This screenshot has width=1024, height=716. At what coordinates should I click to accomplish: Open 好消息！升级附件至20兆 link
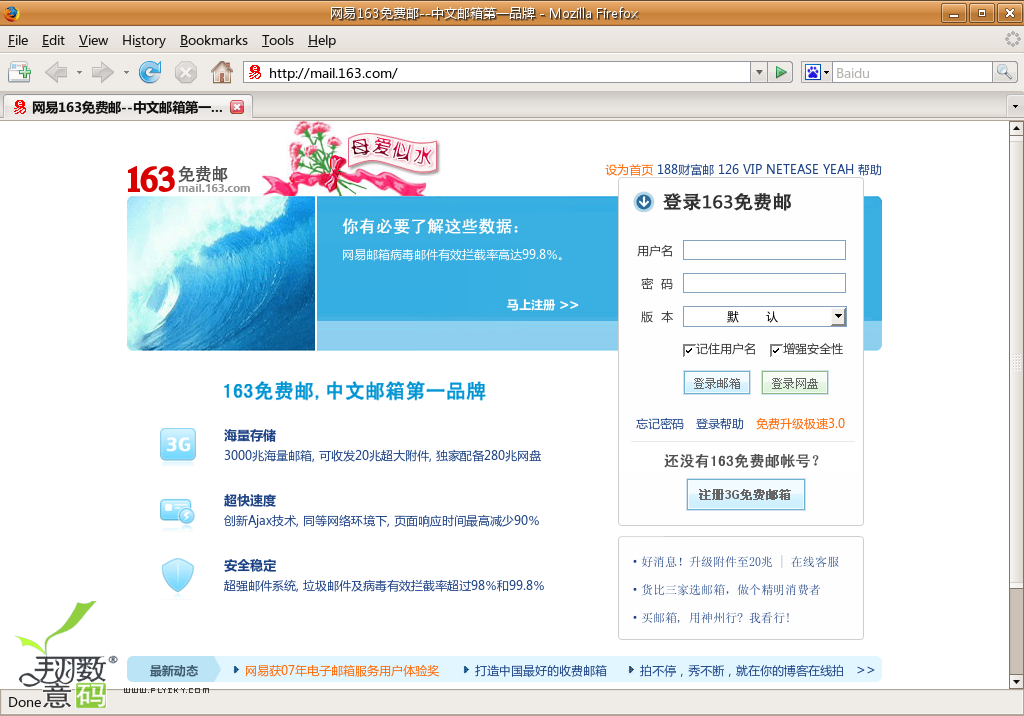click(x=707, y=562)
